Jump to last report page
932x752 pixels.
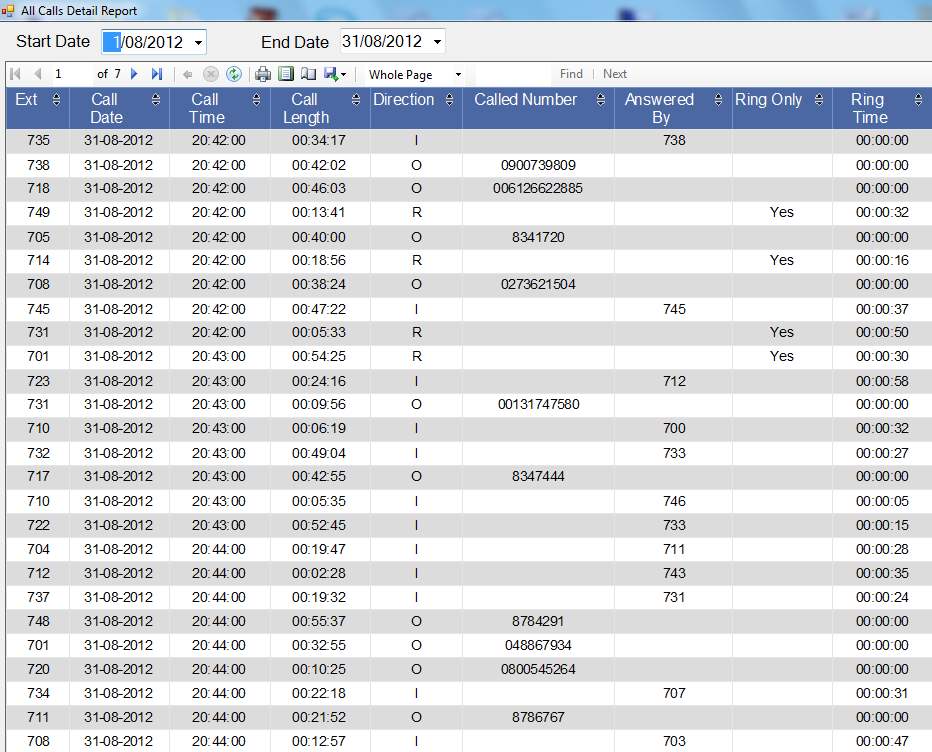pos(156,74)
